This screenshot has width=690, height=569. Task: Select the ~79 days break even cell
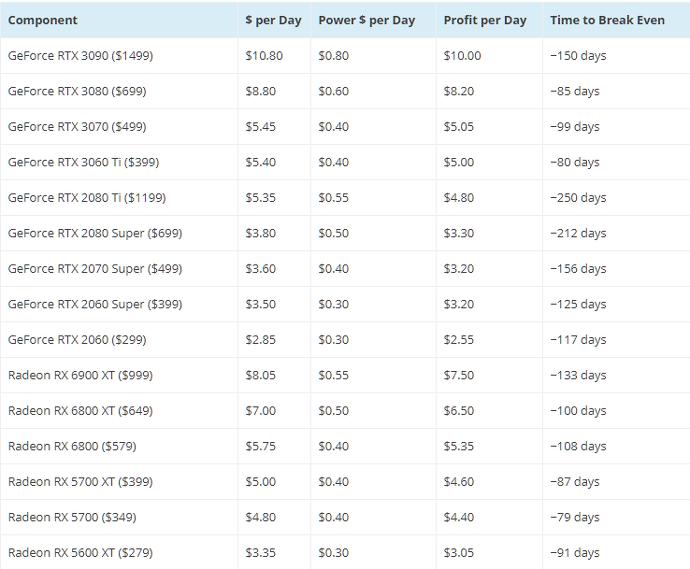coord(575,517)
